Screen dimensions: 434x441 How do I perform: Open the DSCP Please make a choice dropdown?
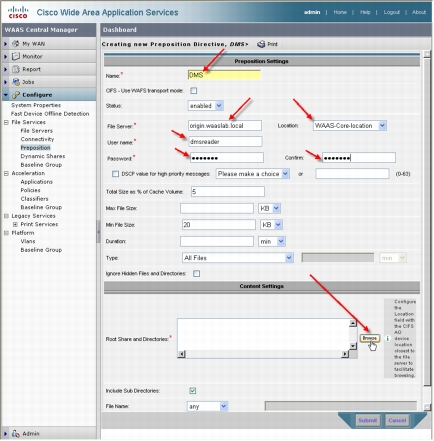click(252, 174)
